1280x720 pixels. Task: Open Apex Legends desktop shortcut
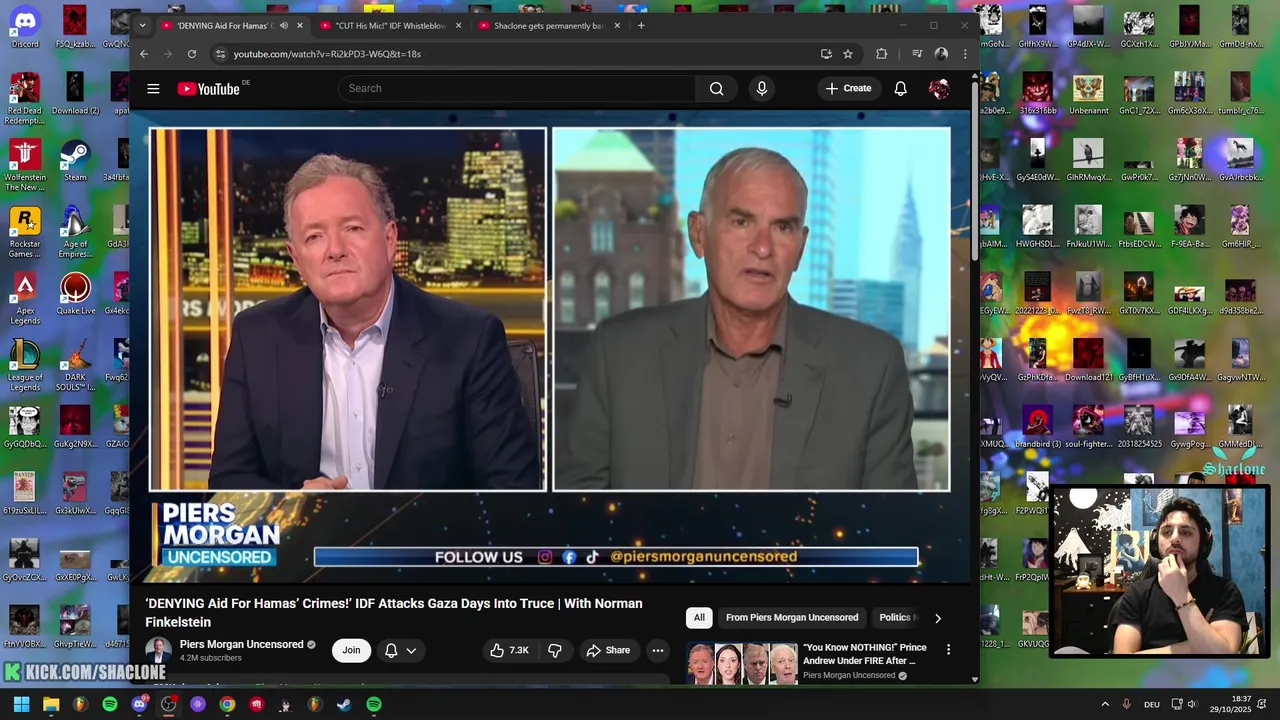[x=25, y=299]
